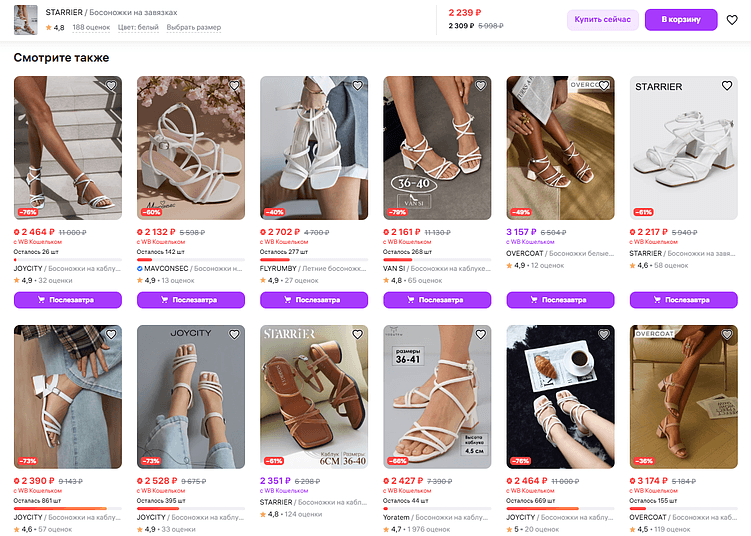Favorite the JOYCITY sandals priced 2 464 ₽
The width and height of the screenshot is (751, 536).
tap(111, 86)
